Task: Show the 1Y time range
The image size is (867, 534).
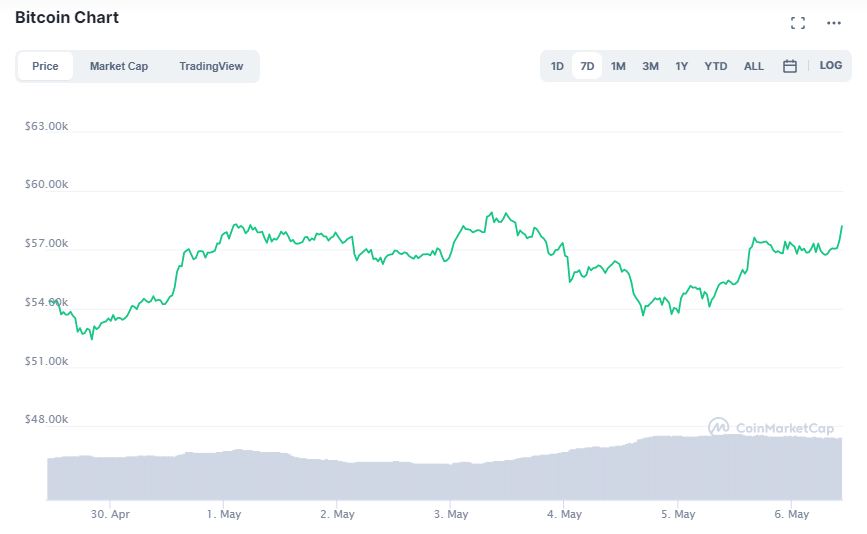Action: pyautogui.click(x=681, y=66)
